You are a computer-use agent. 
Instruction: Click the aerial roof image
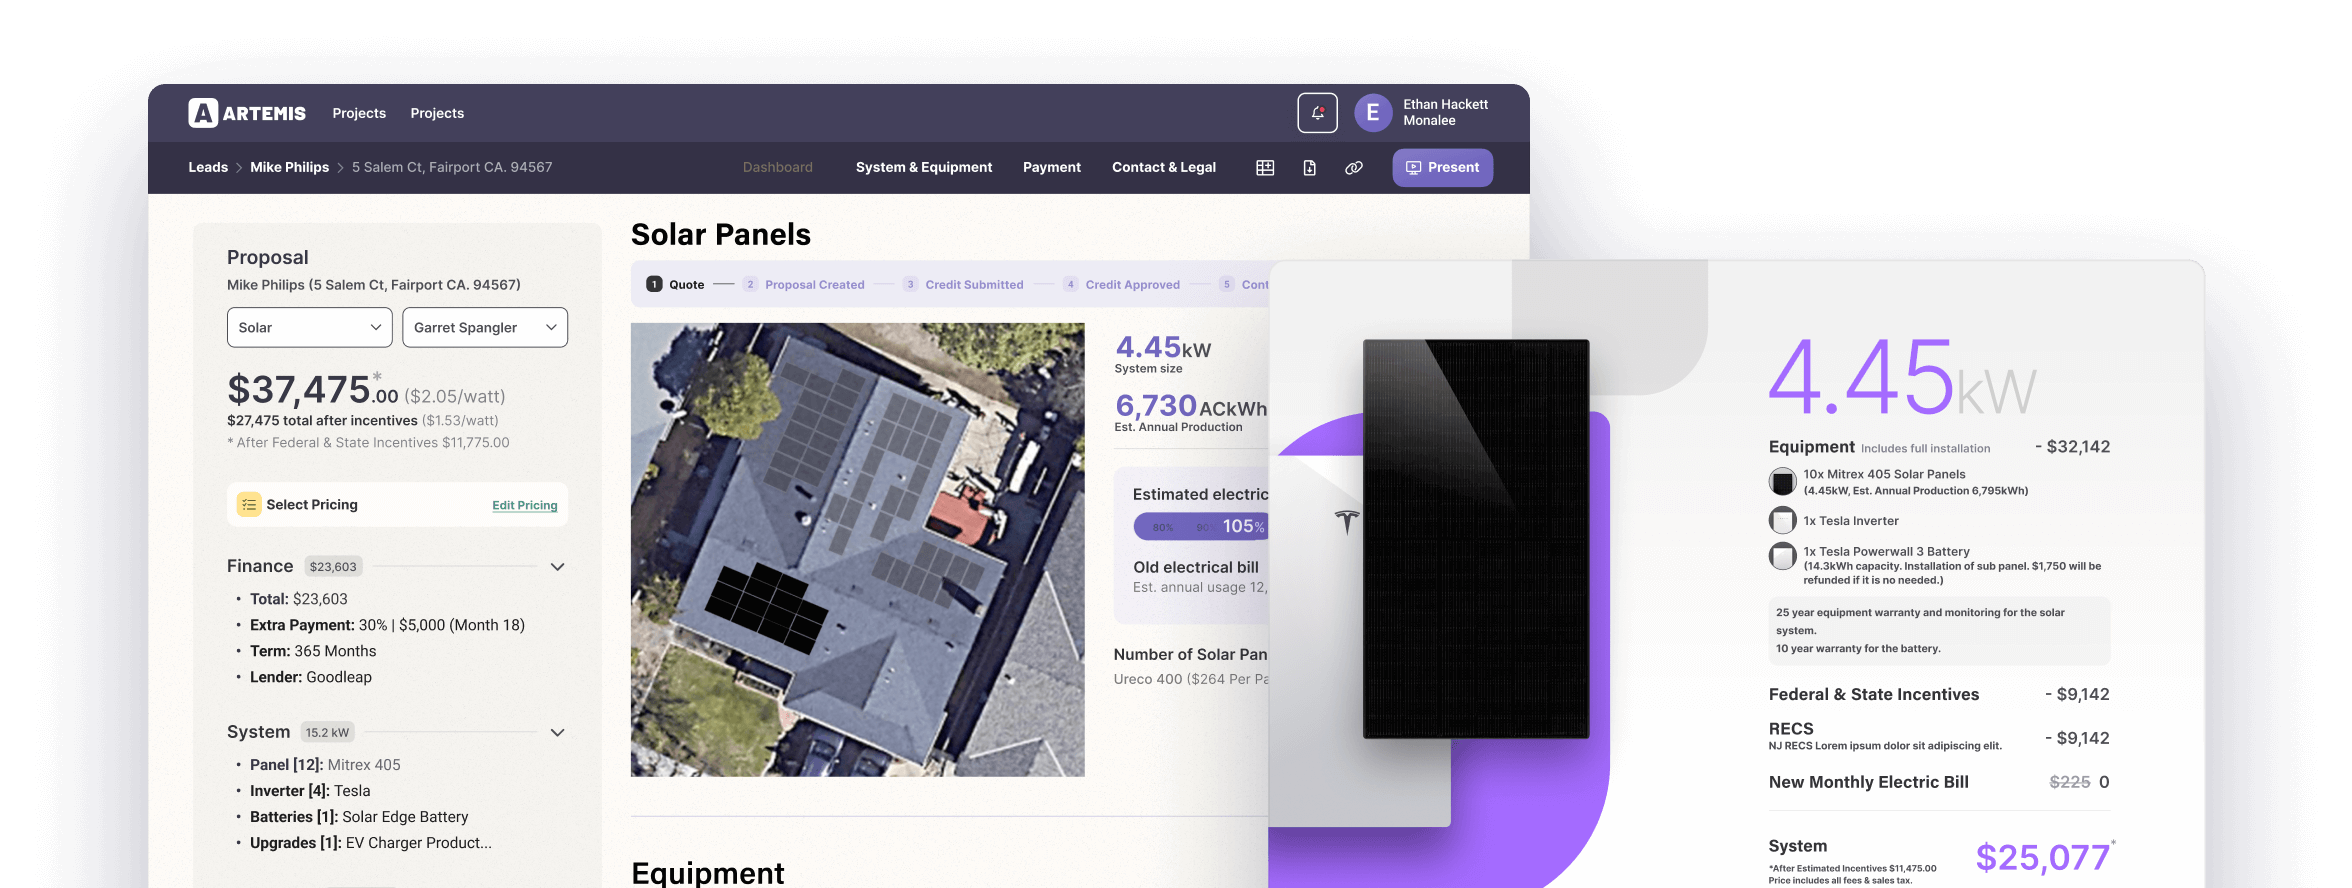(857, 549)
